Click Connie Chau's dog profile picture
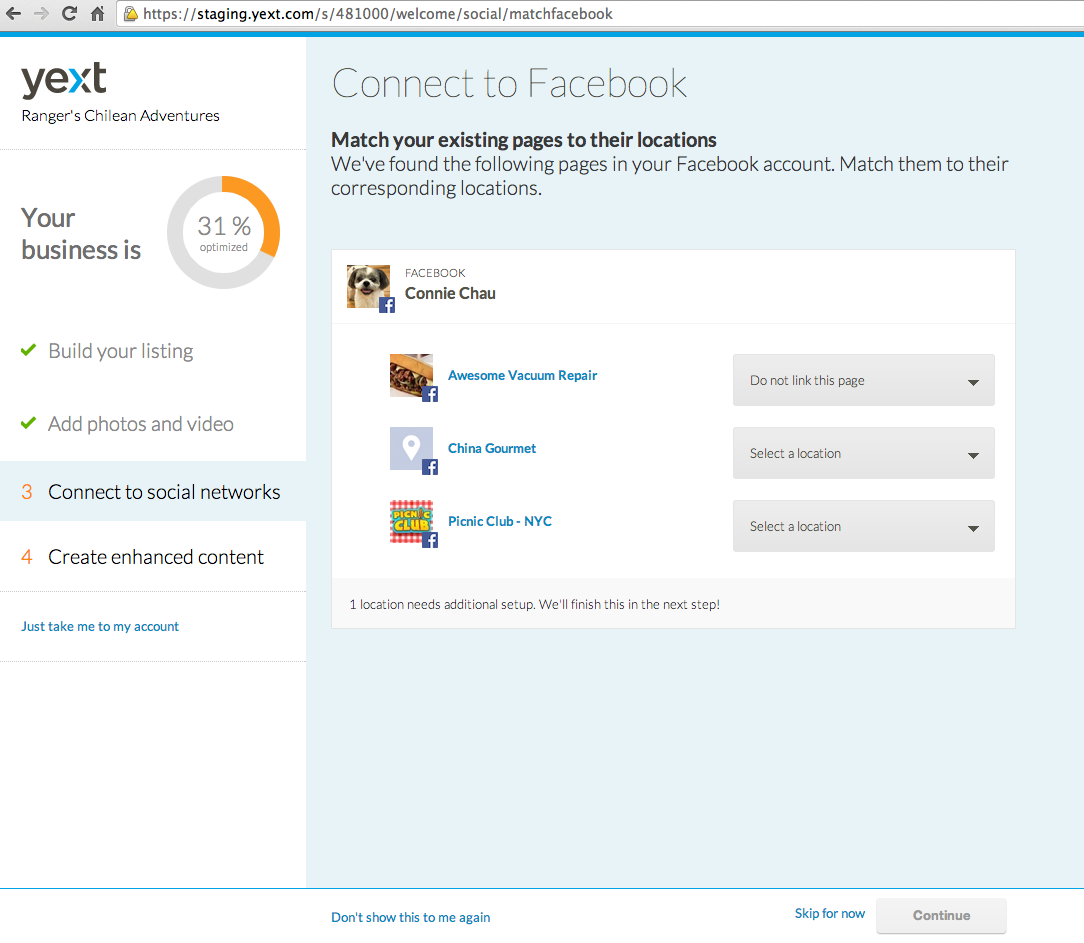 [368, 286]
